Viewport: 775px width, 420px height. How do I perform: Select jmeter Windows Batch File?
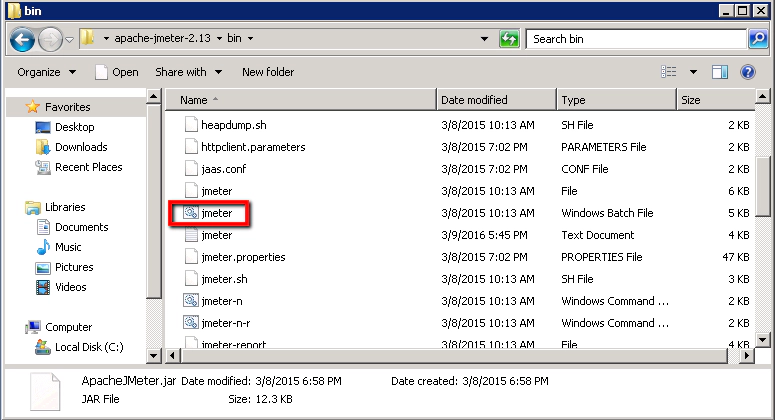(x=216, y=213)
